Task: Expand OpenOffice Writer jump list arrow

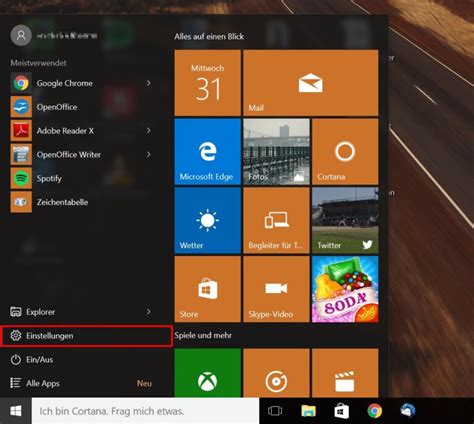Action: 149,154
